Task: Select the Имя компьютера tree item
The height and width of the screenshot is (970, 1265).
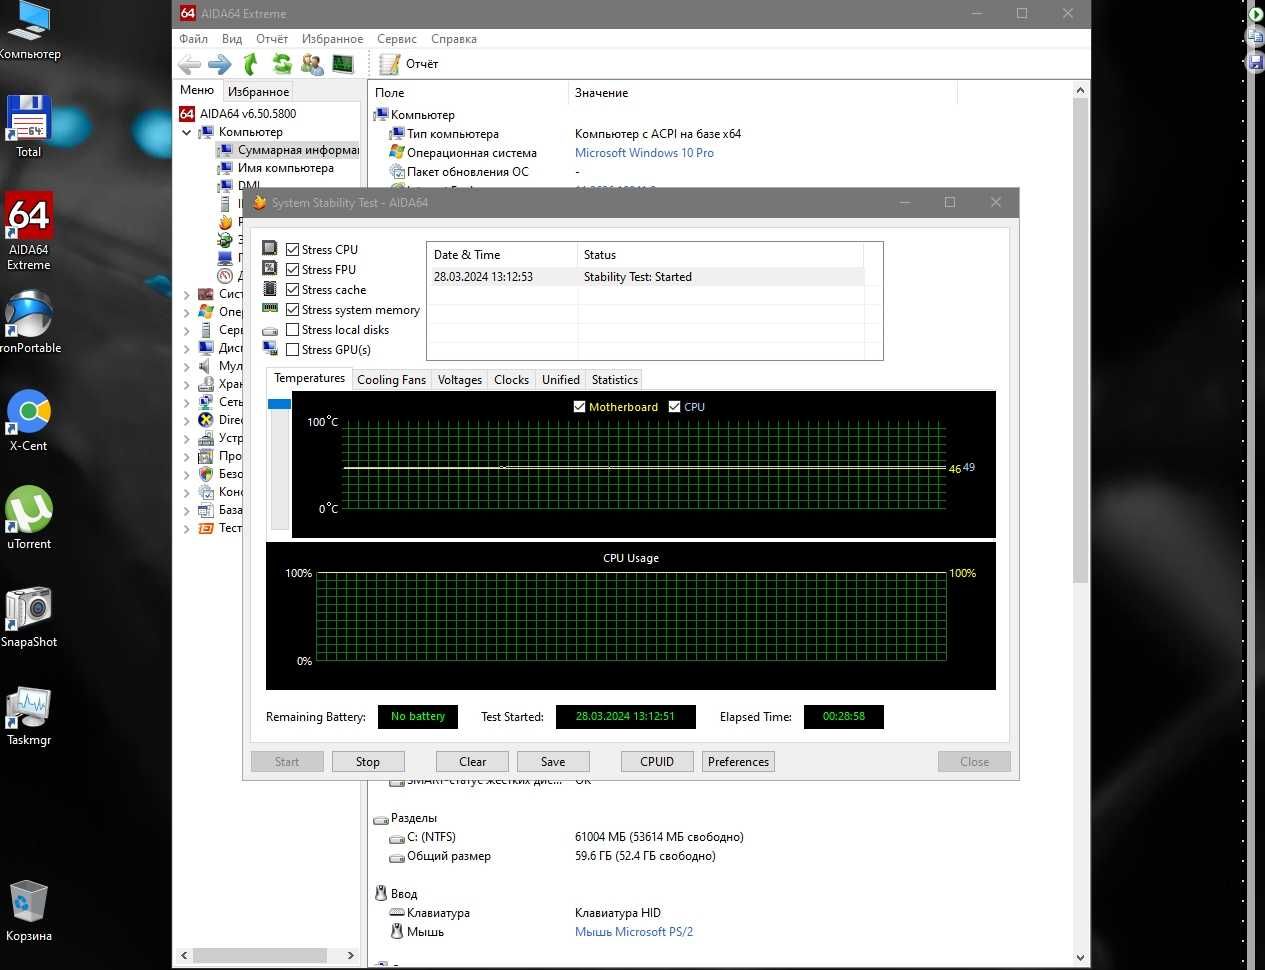Action: (x=285, y=168)
